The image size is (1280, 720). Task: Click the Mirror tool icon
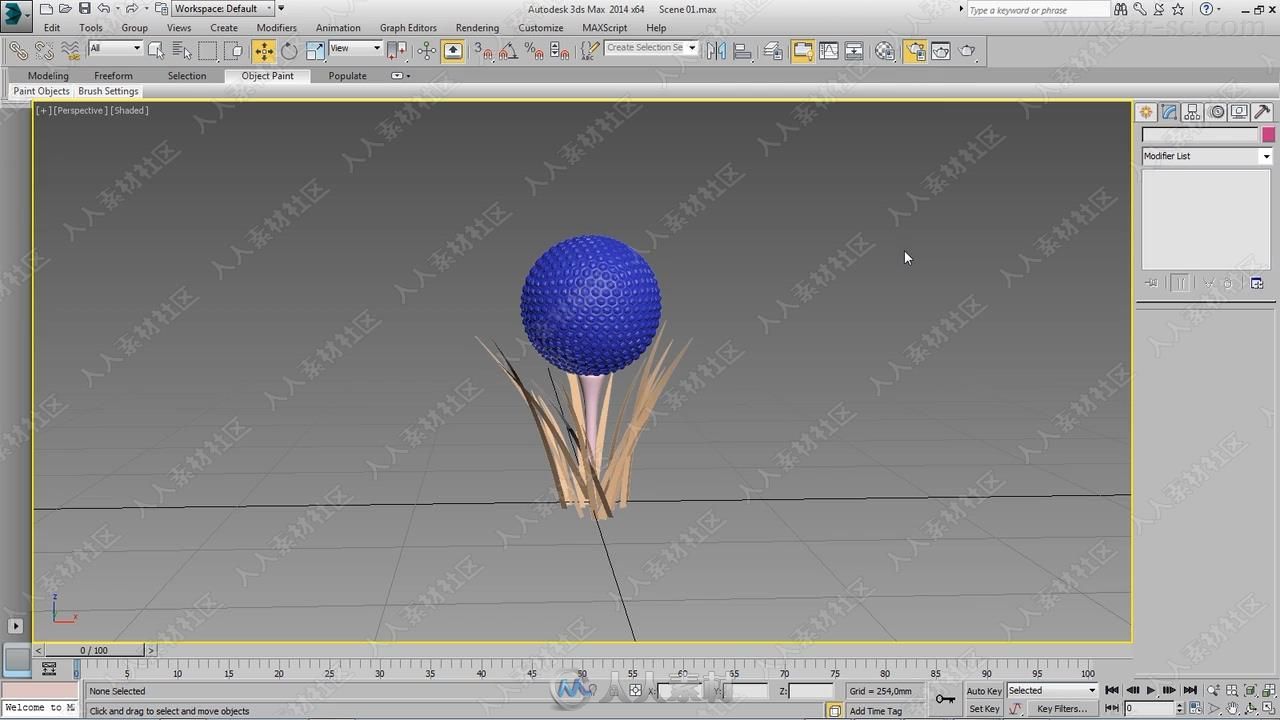tap(716, 50)
